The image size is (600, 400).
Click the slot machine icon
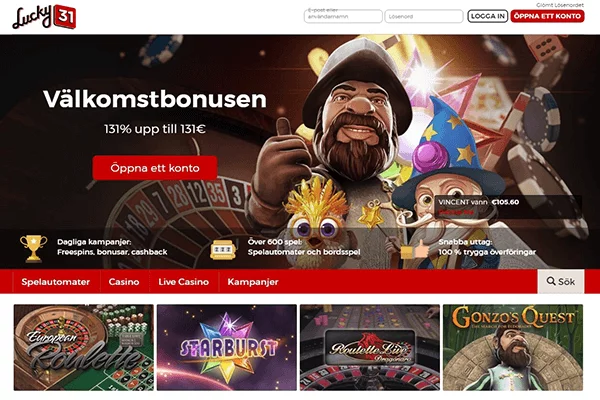(x=222, y=250)
